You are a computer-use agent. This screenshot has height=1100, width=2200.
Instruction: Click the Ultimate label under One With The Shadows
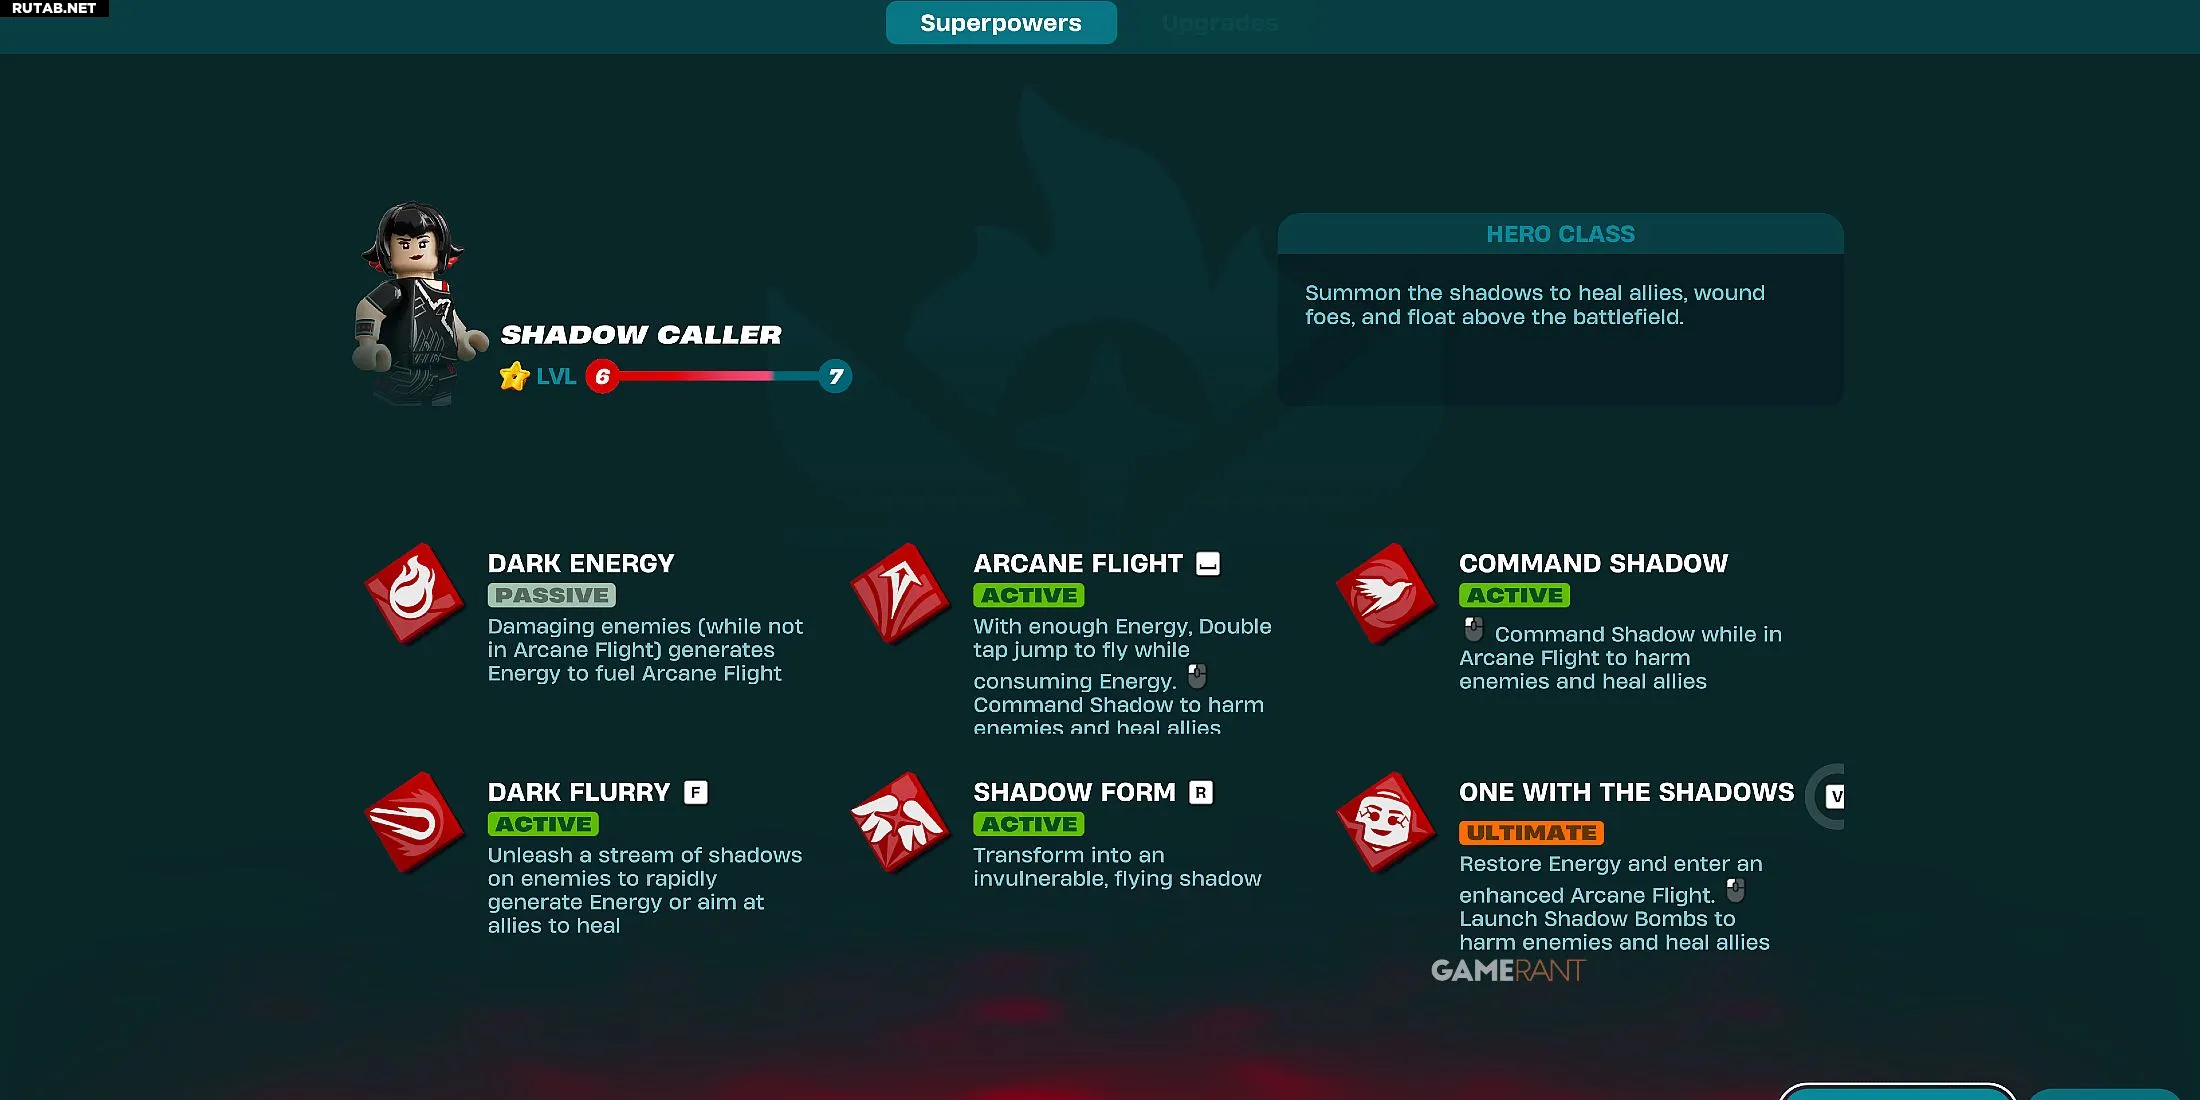[x=1531, y=833]
